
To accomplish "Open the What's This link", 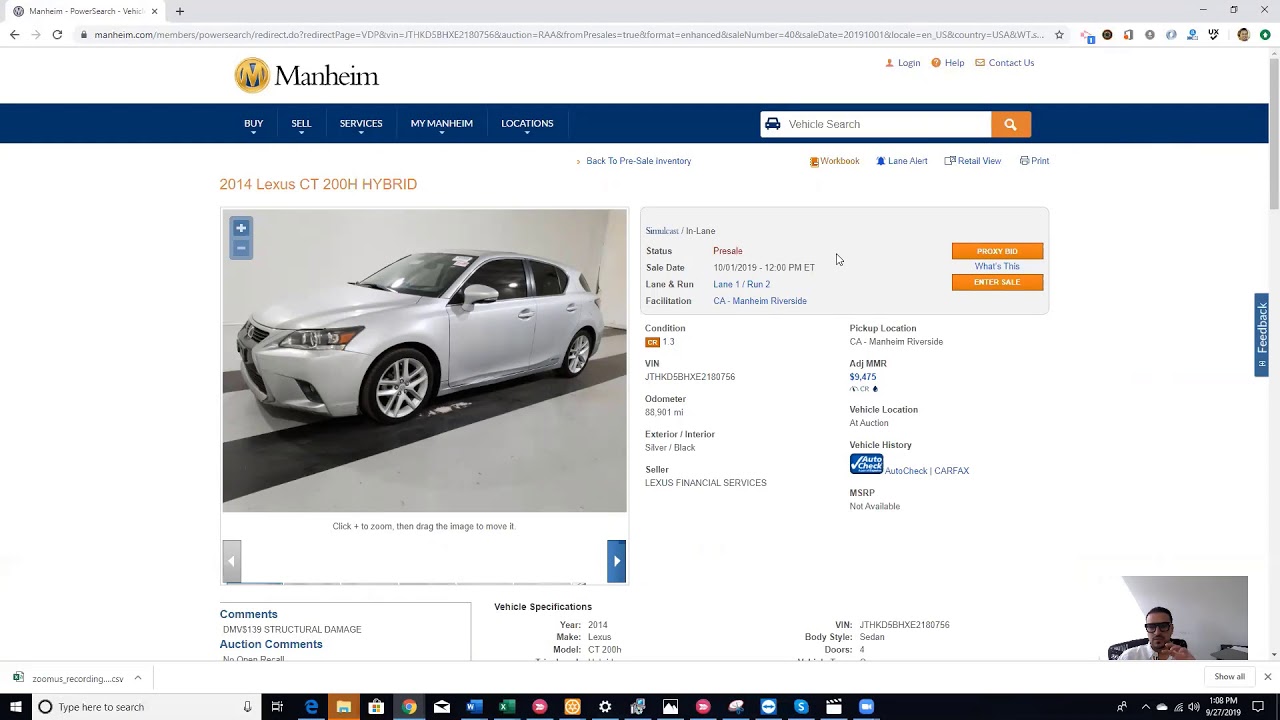I will point(997,266).
